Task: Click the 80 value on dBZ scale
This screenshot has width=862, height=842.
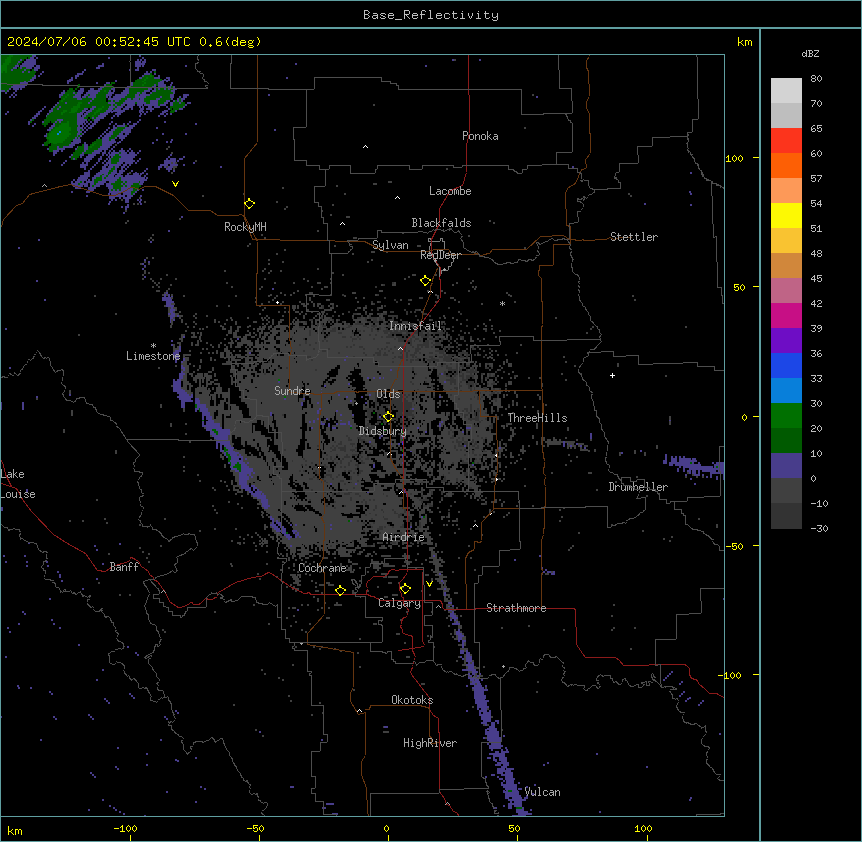Action: coord(816,79)
